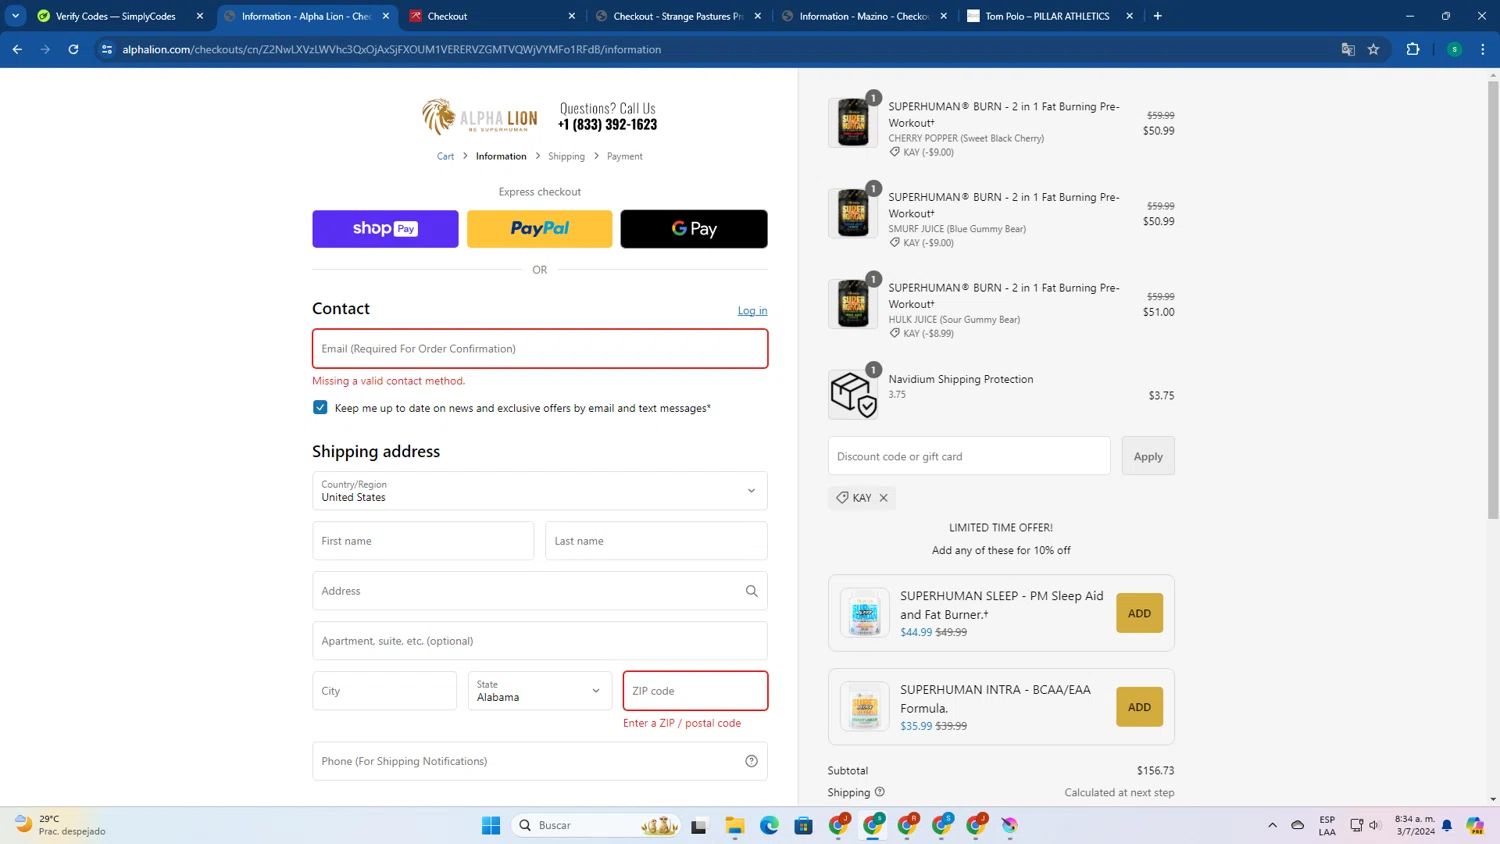Open the Chrome profile avatar
This screenshot has height=844, width=1500.
(1455, 49)
